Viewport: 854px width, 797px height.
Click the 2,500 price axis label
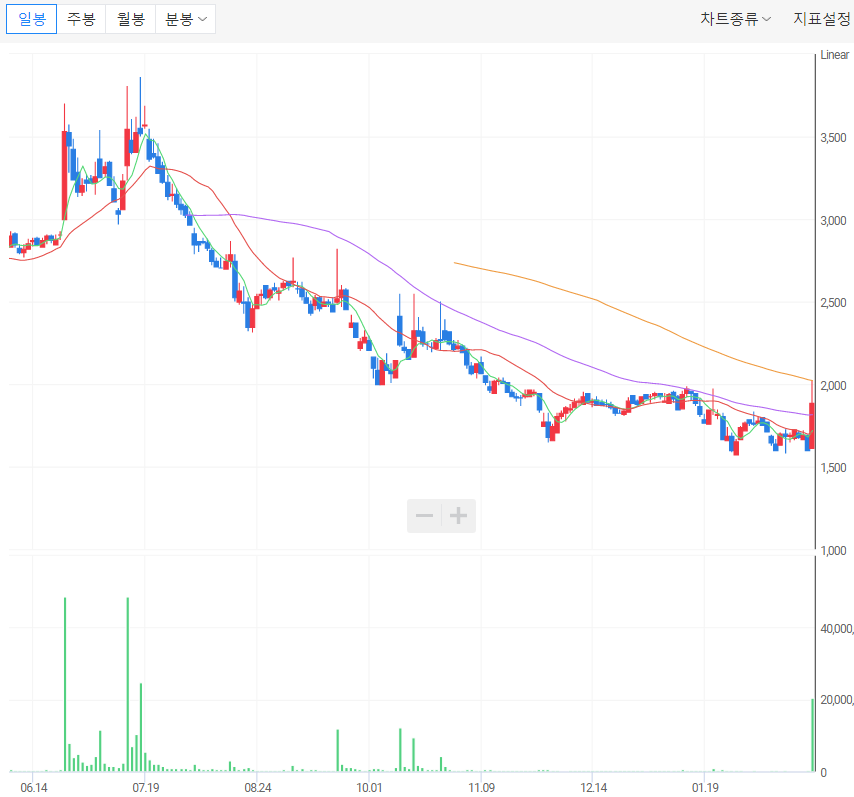833,303
